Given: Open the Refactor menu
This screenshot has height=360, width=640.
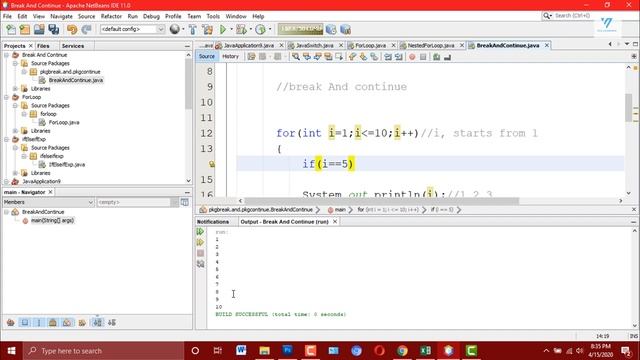Looking at the screenshot, I should coord(111,16).
